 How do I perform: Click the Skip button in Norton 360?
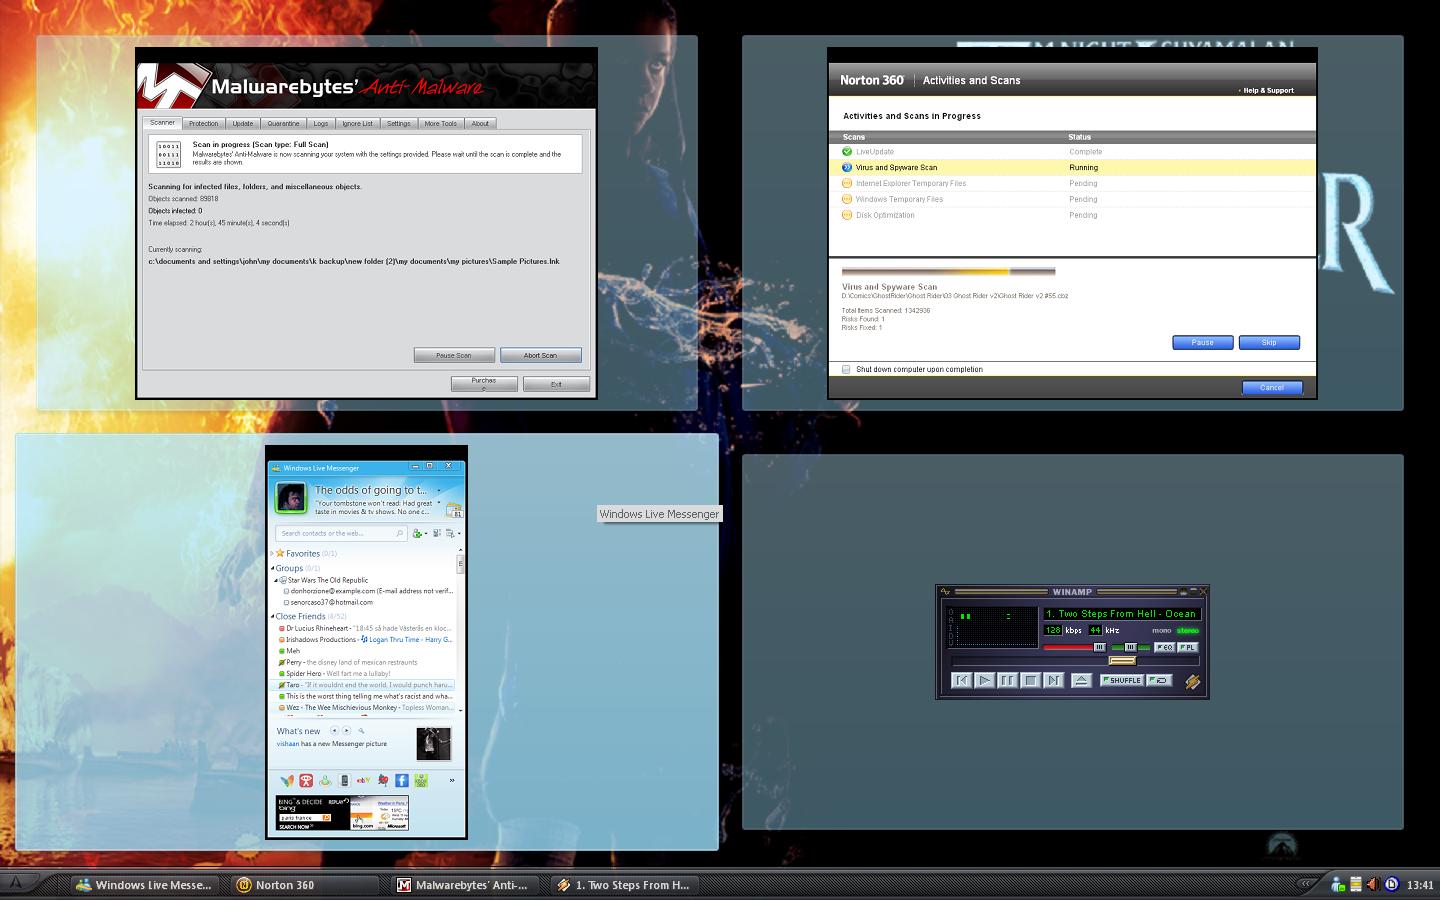[1269, 342]
